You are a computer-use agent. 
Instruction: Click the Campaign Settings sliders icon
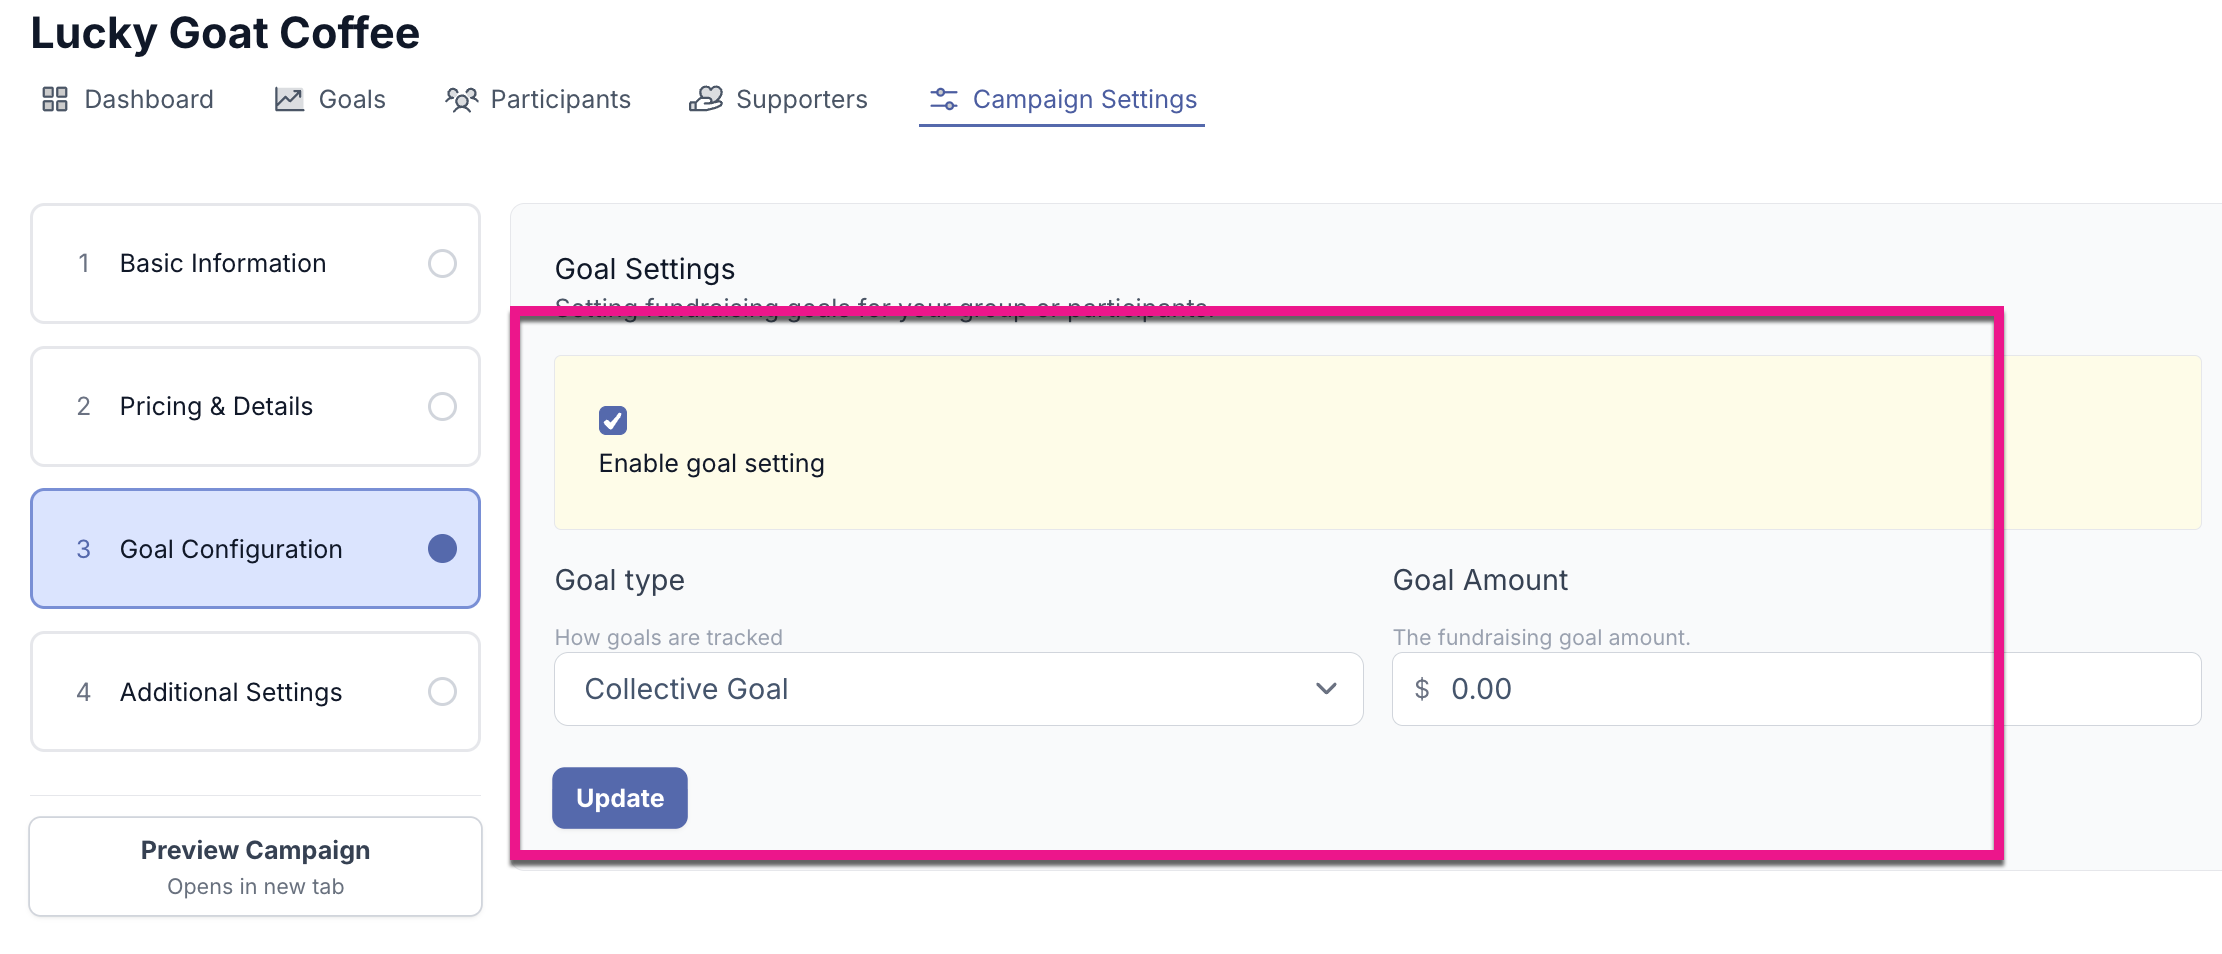[944, 99]
